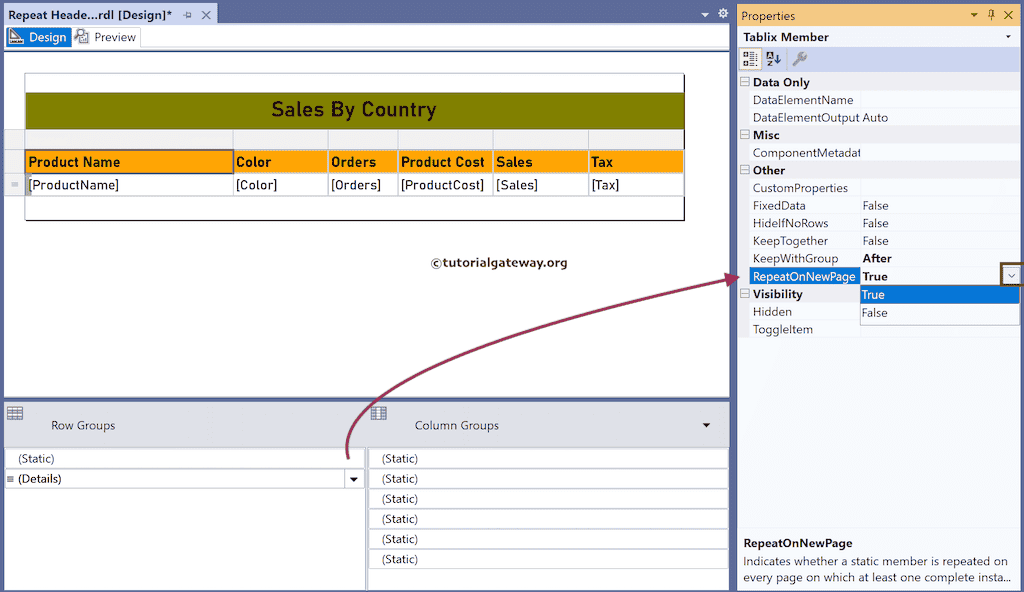Expand the (Details) row group dropdown

click(x=354, y=478)
